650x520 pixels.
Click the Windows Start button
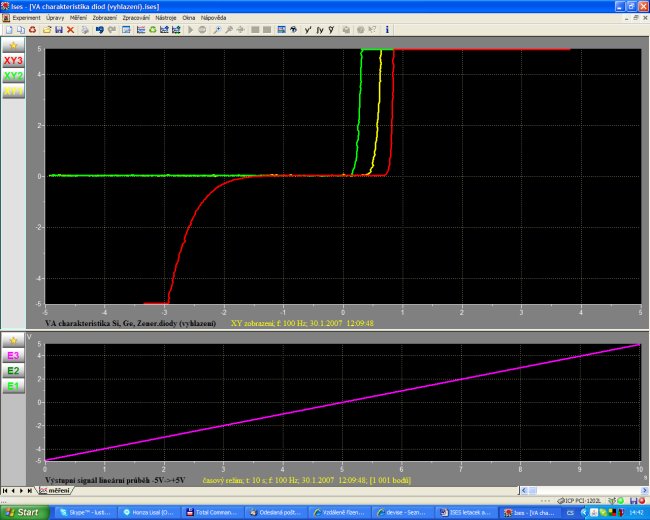tap(24, 513)
